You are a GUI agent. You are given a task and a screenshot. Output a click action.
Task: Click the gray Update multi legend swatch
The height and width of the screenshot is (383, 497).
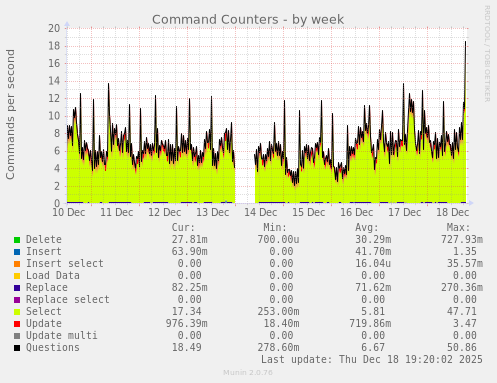(x=17, y=336)
